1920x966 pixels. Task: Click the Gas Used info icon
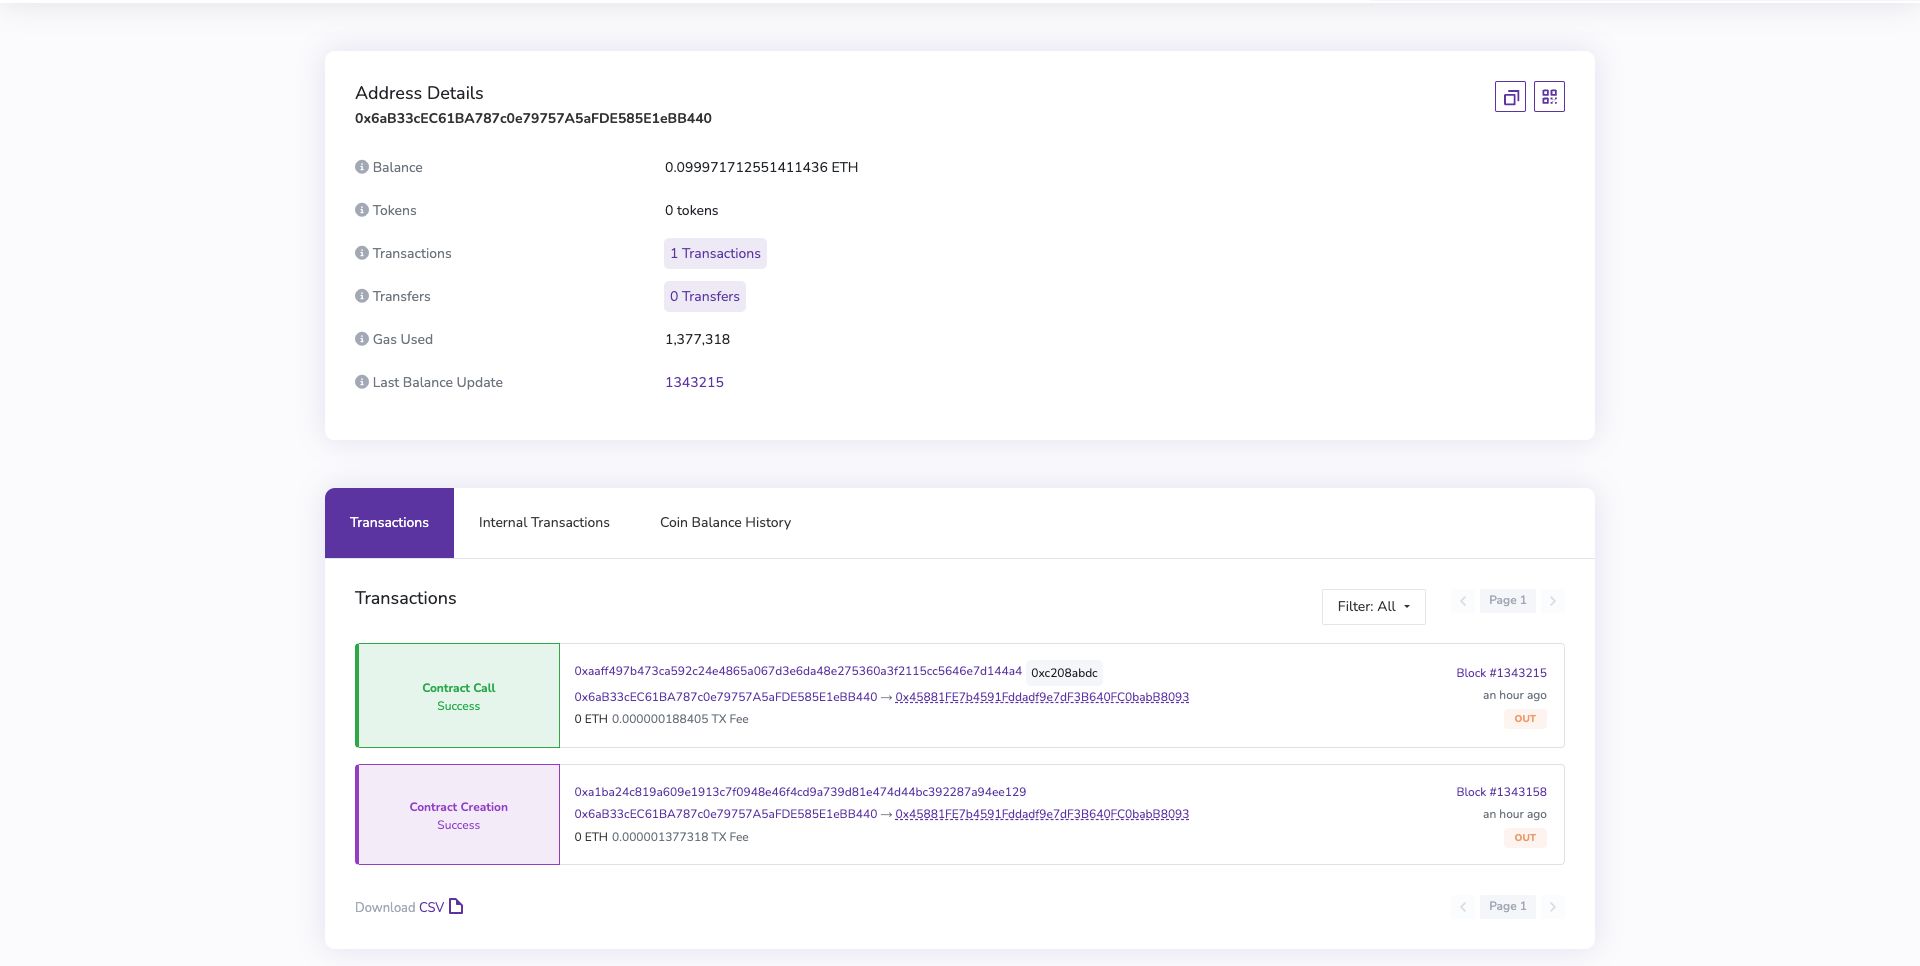[x=362, y=339]
